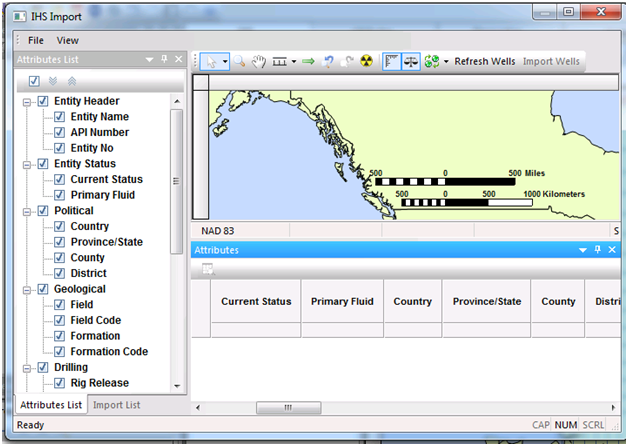Click the Import Wells button
Screen dimensions: 628x446
click(552, 61)
